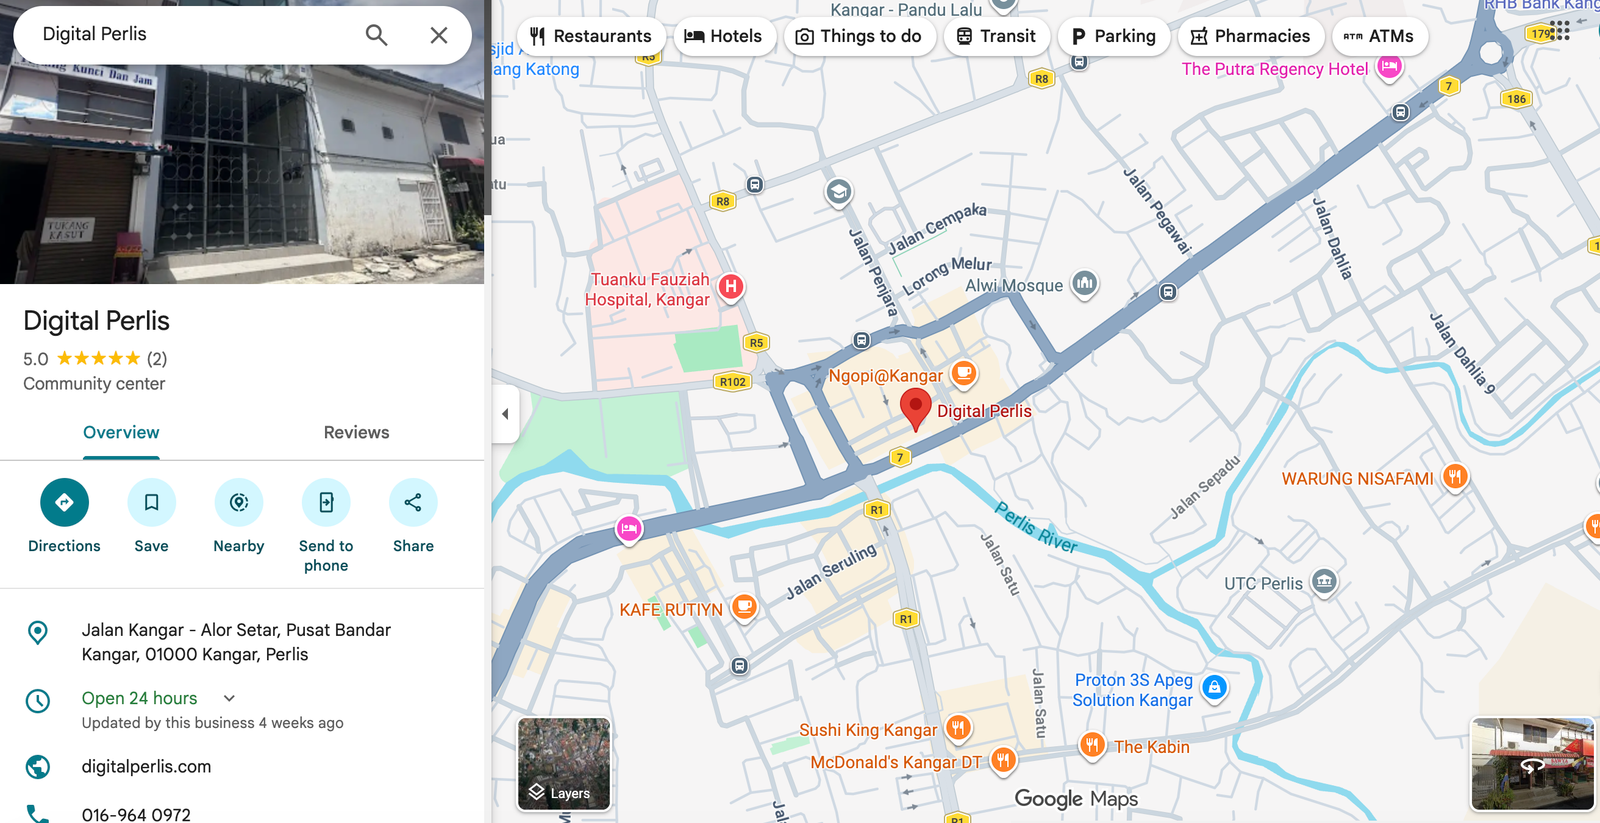1600x823 pixels.
Task: Open the Google apps grid icon
Action: [1560, 31]
